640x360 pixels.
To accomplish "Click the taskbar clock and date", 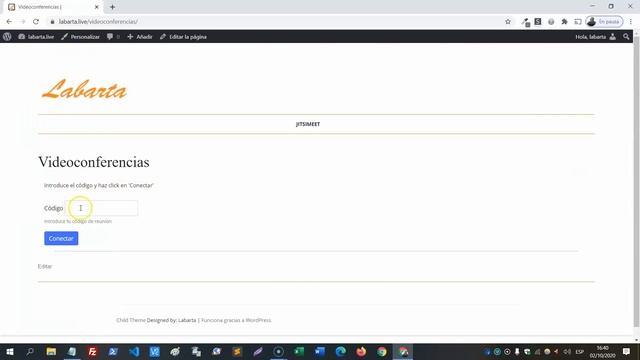I will point(602,351).
